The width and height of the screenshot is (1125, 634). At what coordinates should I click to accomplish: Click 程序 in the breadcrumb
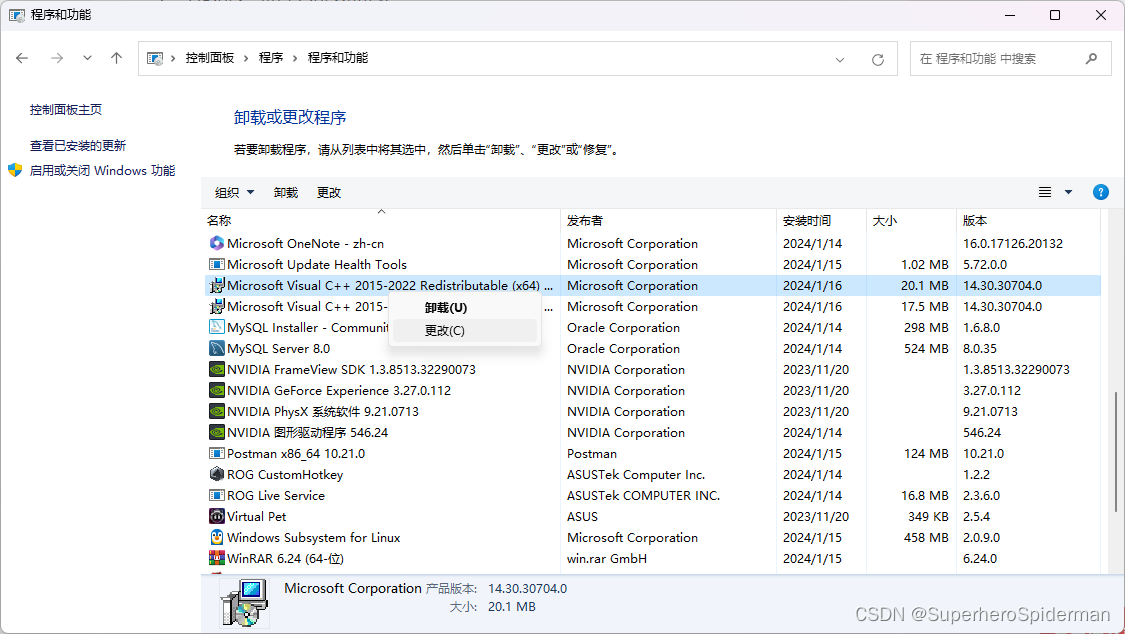point(270,58)
